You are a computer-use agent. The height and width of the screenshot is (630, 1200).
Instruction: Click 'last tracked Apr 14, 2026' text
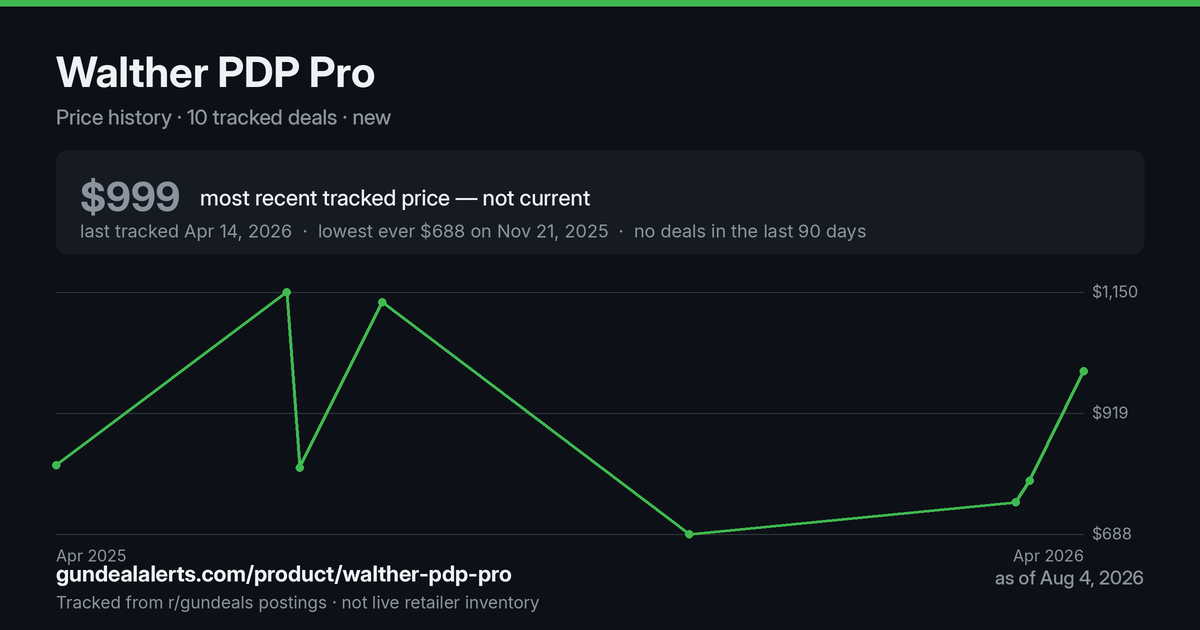[x=186, y=231]
